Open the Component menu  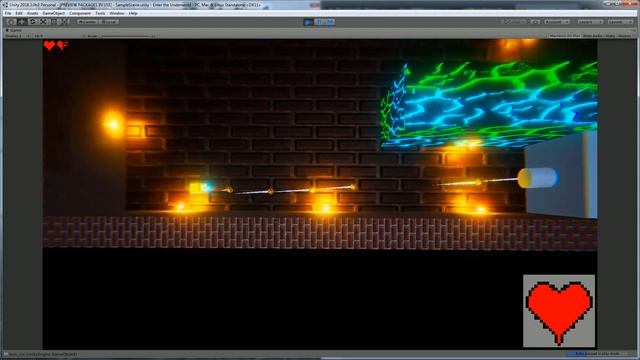[80, 13]
